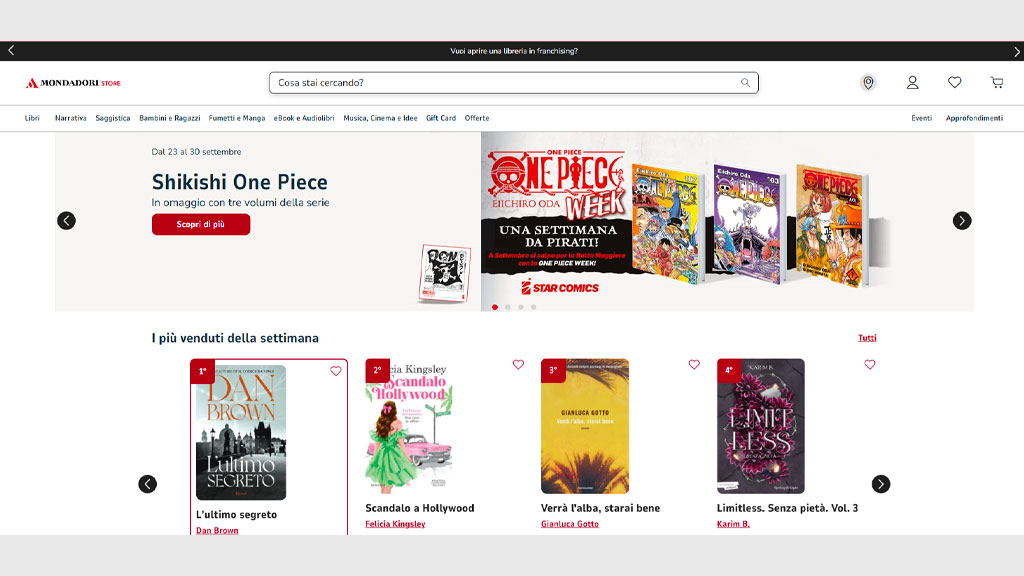Open the store locator pin icon

point(868,83)
